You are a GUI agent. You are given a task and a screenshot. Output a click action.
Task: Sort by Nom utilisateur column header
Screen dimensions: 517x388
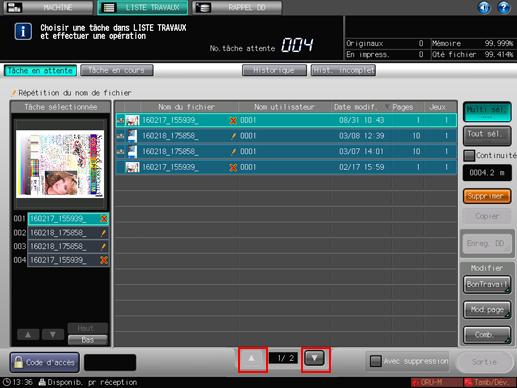click(284, 107)
